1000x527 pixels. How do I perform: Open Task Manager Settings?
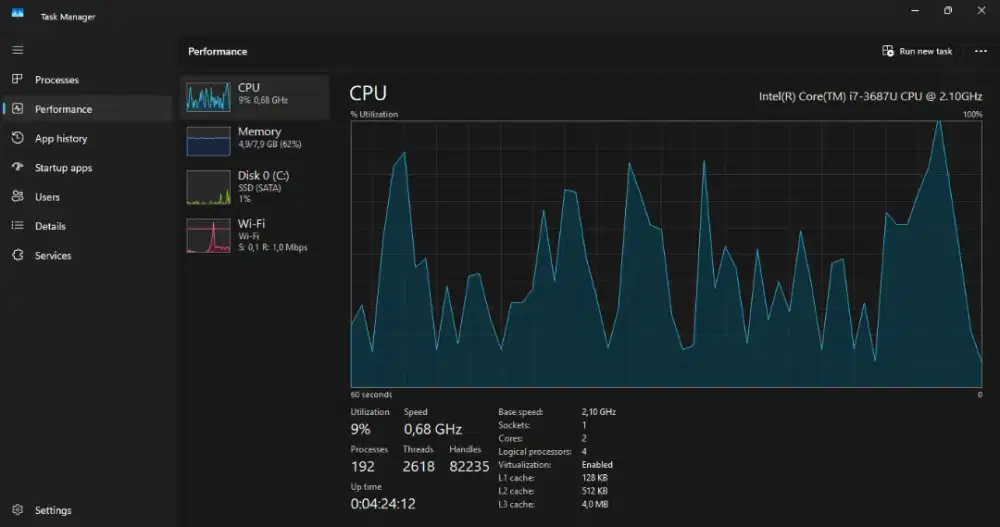pos(87,510)
